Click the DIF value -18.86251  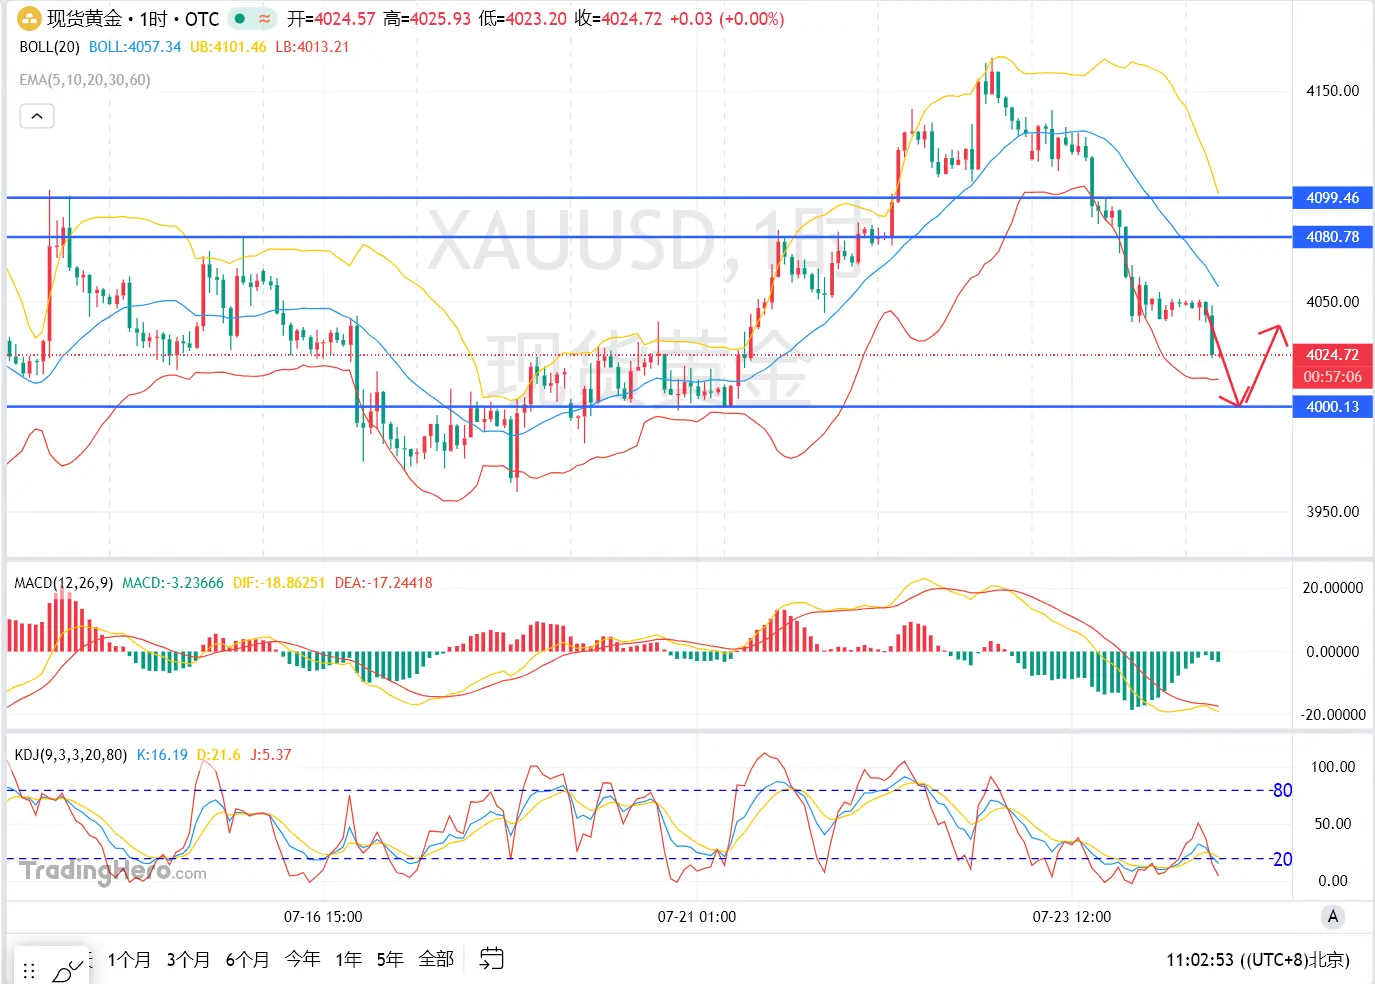(x=279, y=583)
